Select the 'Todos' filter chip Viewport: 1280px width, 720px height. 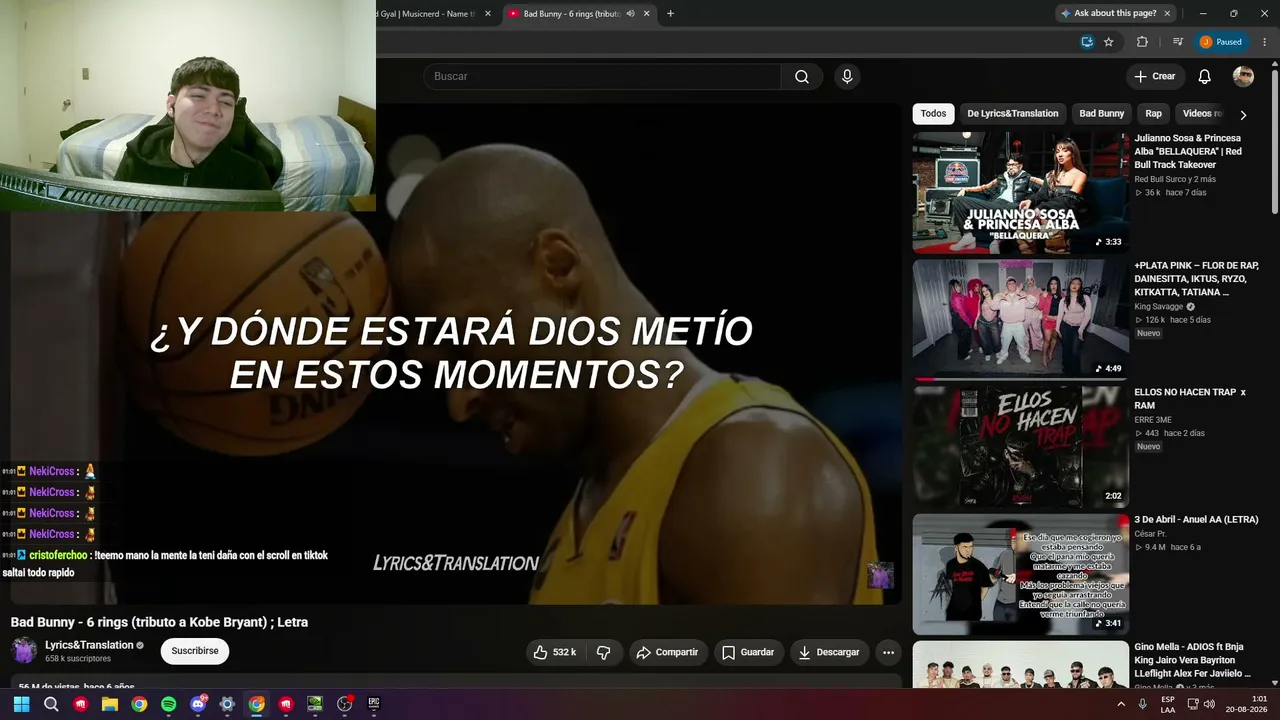933,114
